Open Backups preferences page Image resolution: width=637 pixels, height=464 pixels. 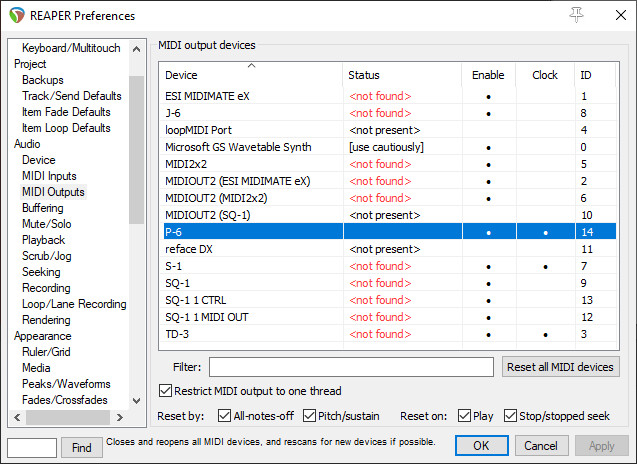click(x=43, y=80)
